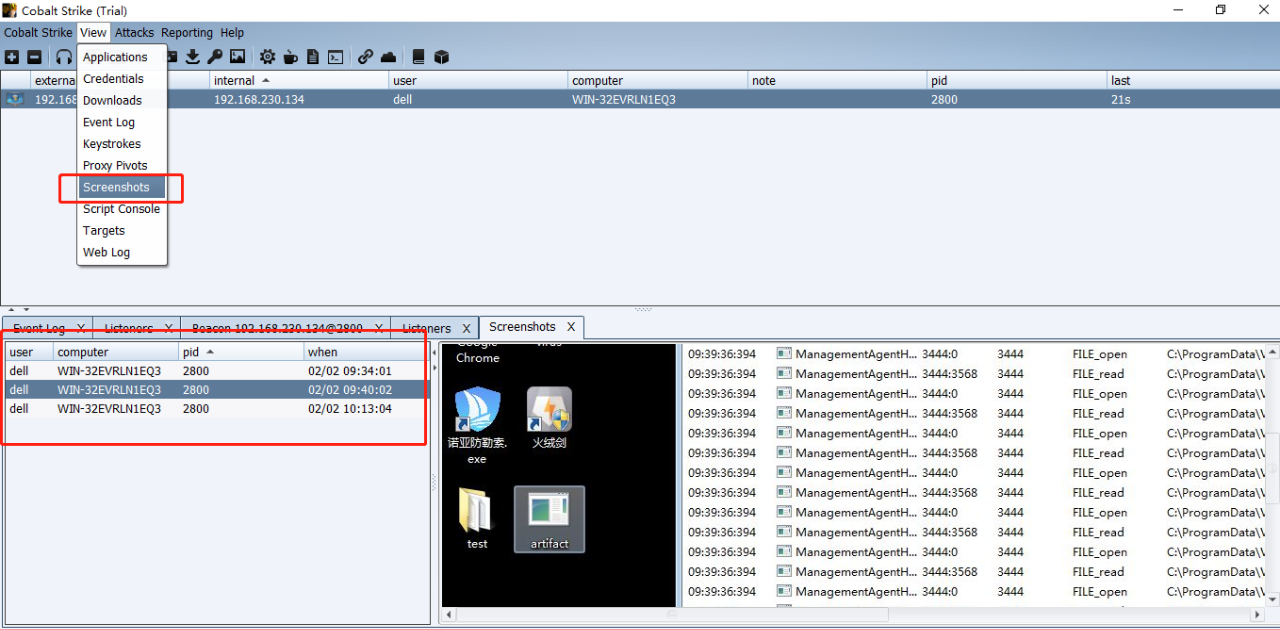The height and width of the screenshot is (630, 1280).
Task: Choose Keystrokes from the View menu
Action: click(x=122, y=144)
